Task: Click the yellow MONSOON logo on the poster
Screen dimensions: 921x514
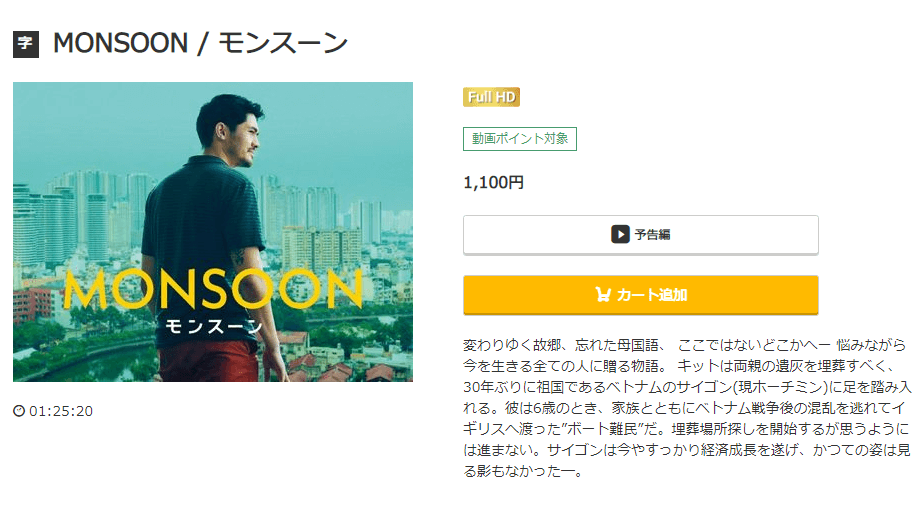Action: tap(213, 289)
